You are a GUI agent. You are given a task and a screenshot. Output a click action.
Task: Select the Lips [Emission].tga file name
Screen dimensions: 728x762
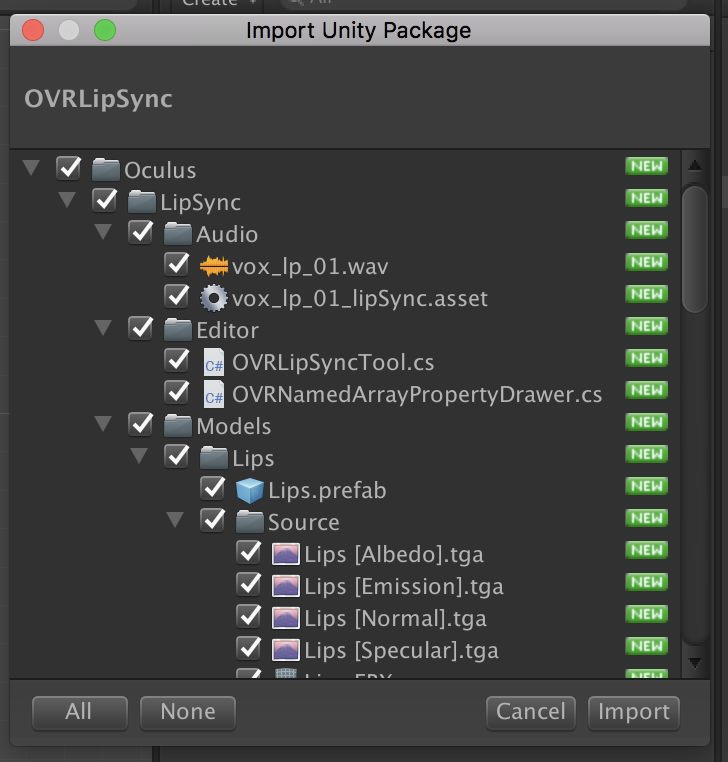tap(404, 587)
